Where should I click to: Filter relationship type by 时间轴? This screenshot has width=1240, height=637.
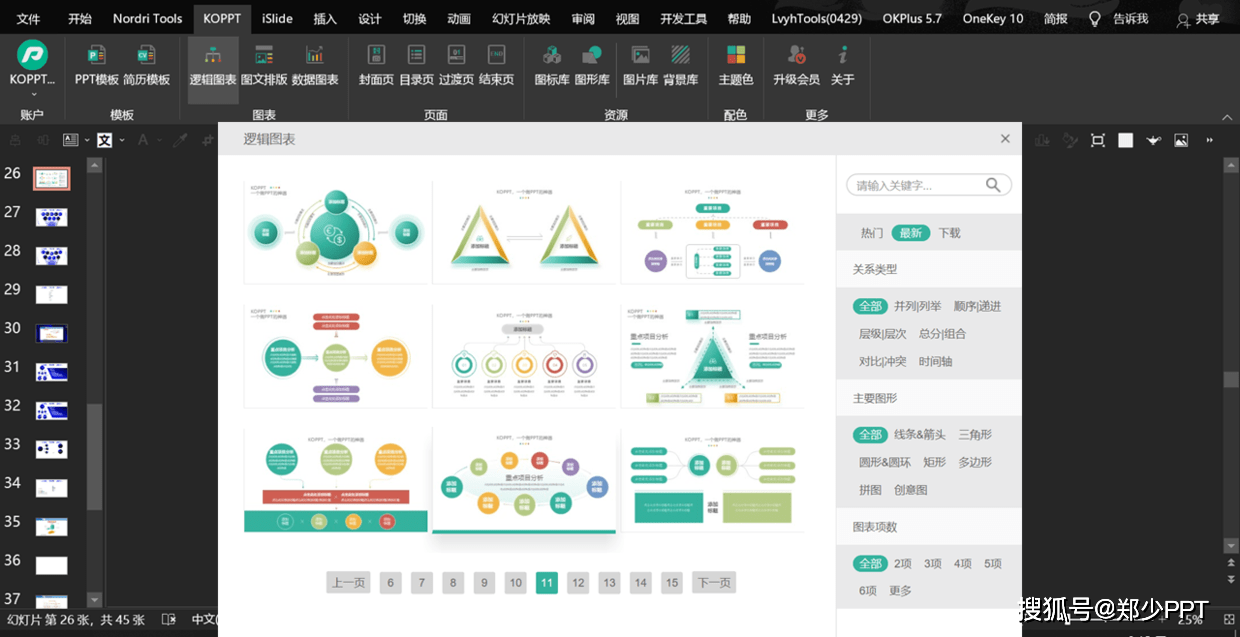[935, 361]
